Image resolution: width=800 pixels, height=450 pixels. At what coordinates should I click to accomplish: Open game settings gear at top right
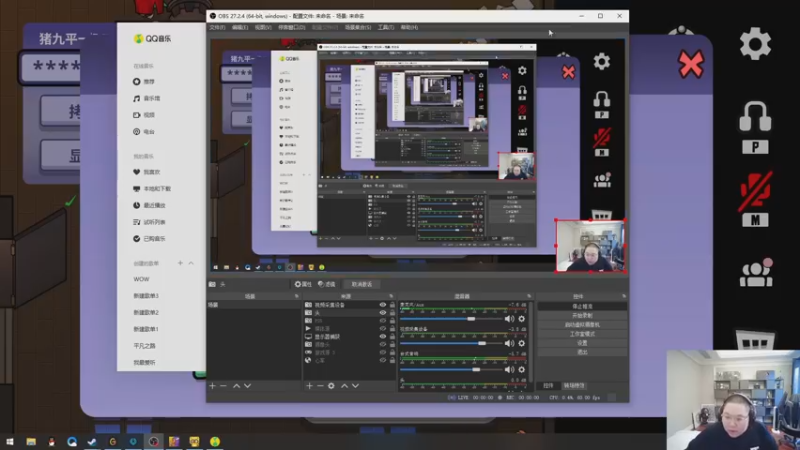pos(755,44)
